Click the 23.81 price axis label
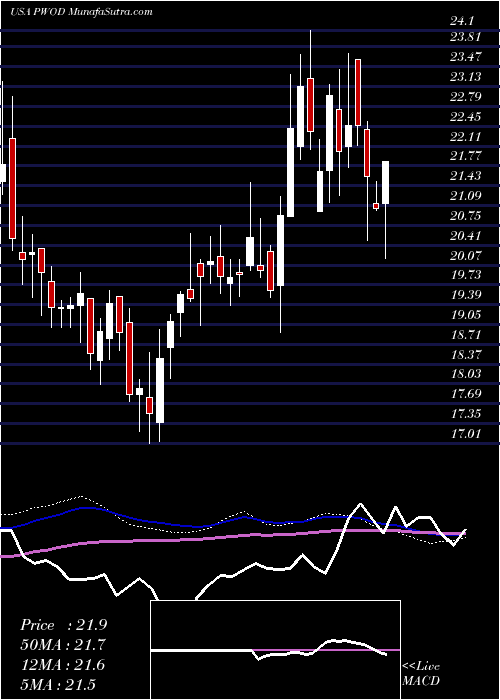Screen dimensions: 500x700 (x=466, y=37)
